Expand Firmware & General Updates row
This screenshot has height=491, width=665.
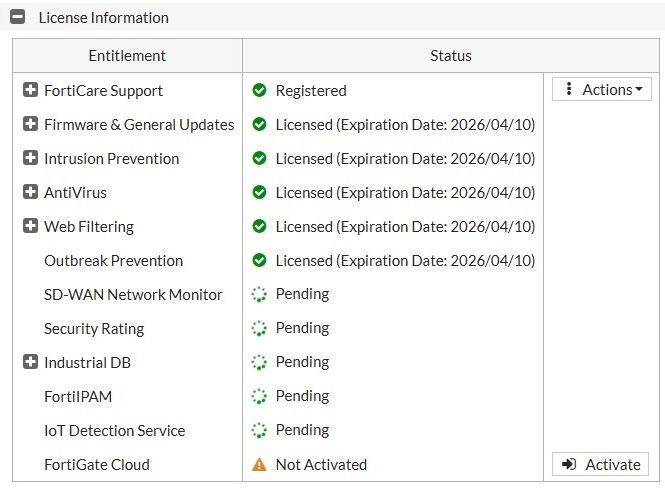[x=30, y=125]
